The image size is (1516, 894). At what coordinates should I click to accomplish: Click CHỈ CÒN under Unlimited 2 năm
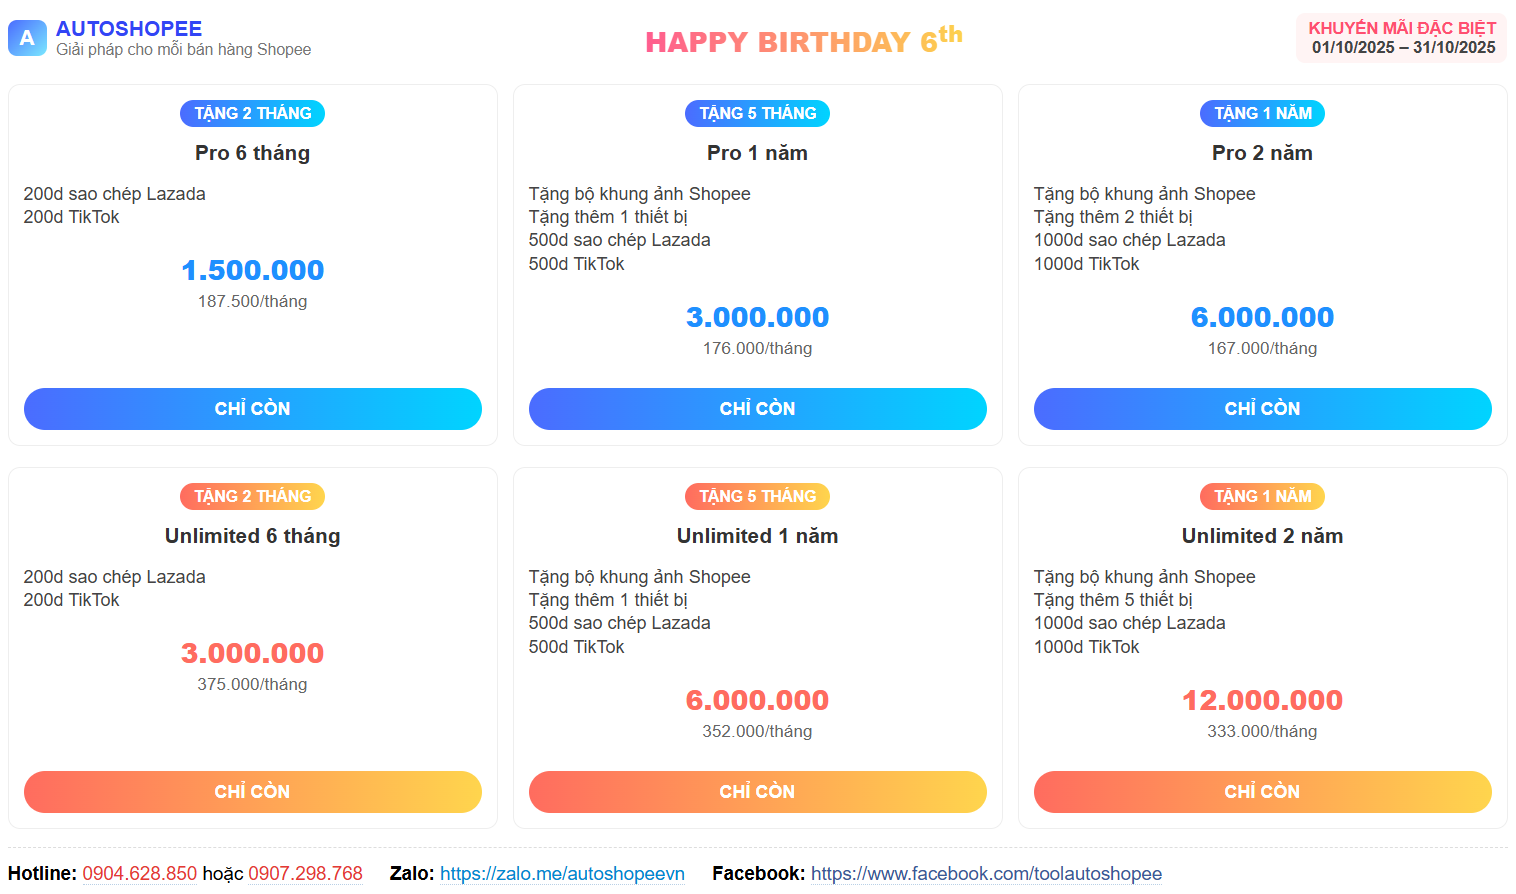[x=1262, y=792]
